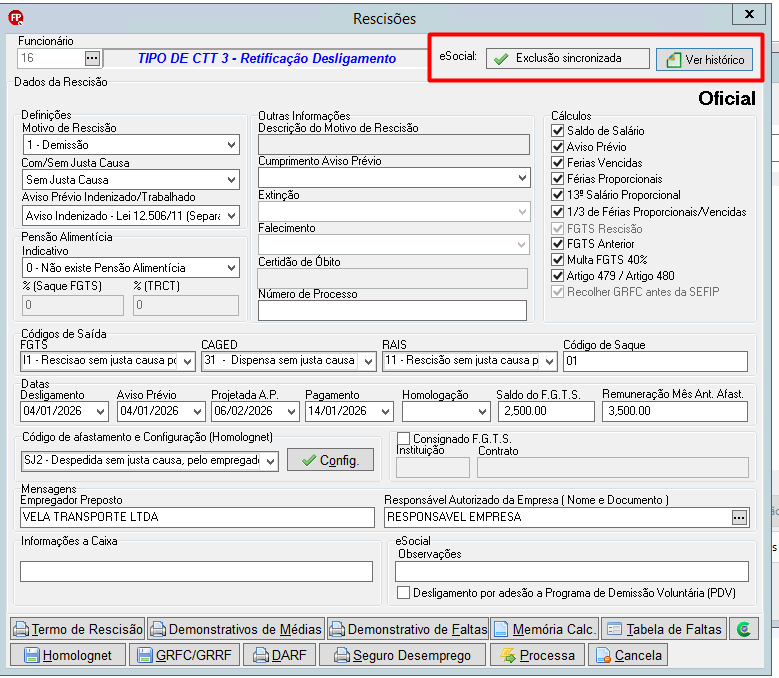Image resolution: width=779 pixels, height=678 pixels.
Task: Click the eSocial Observações field
Action: pyautogui.click(x=572, y=571)
